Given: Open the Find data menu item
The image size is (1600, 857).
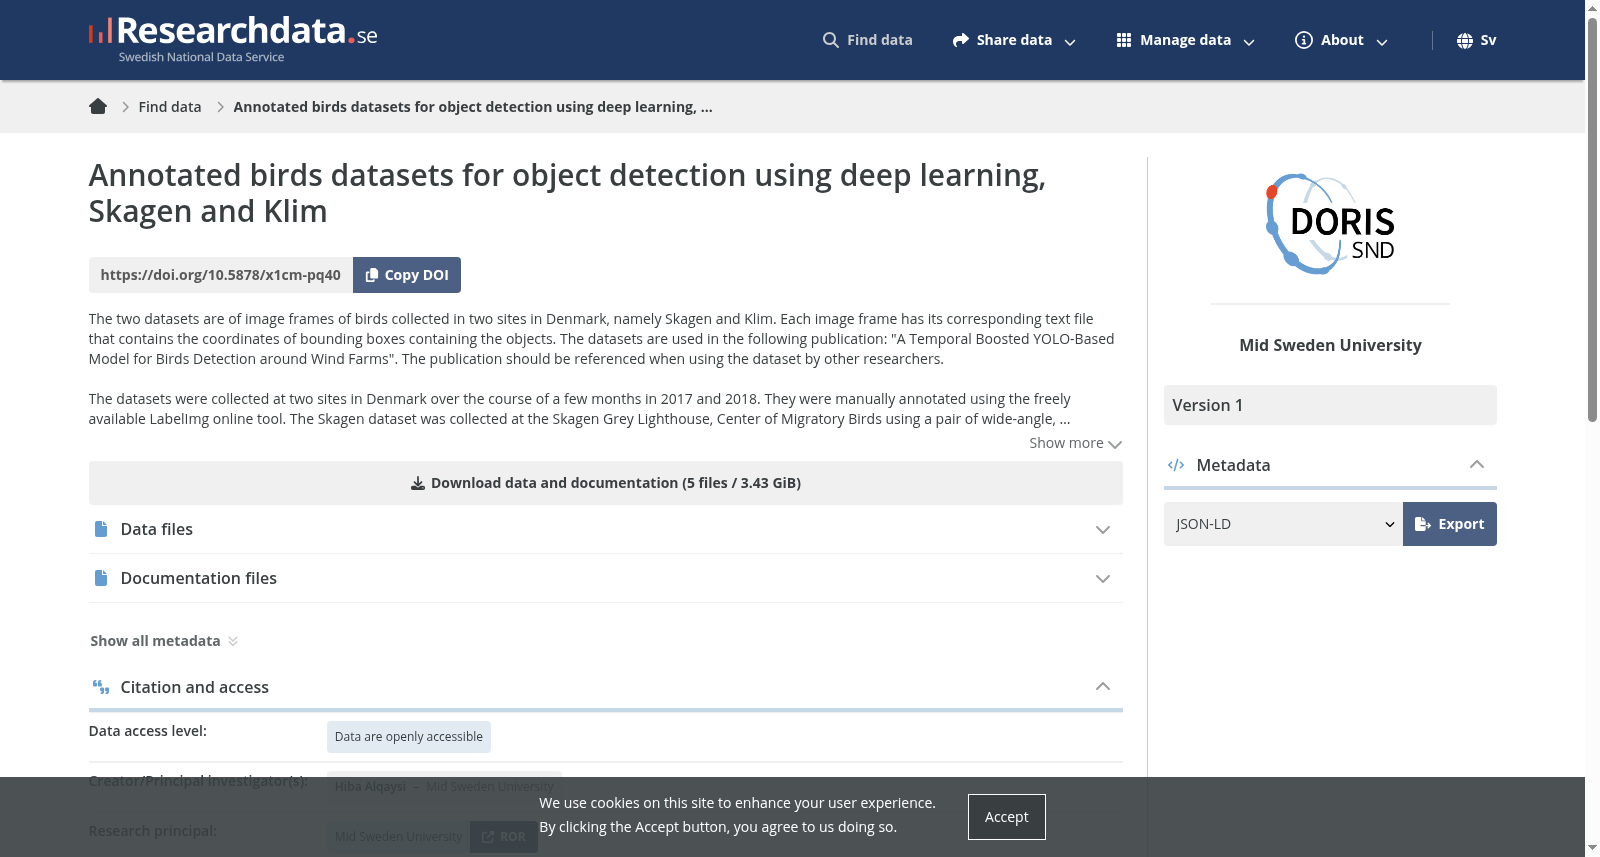Looking at the screenshot, I should coord(867,40).
